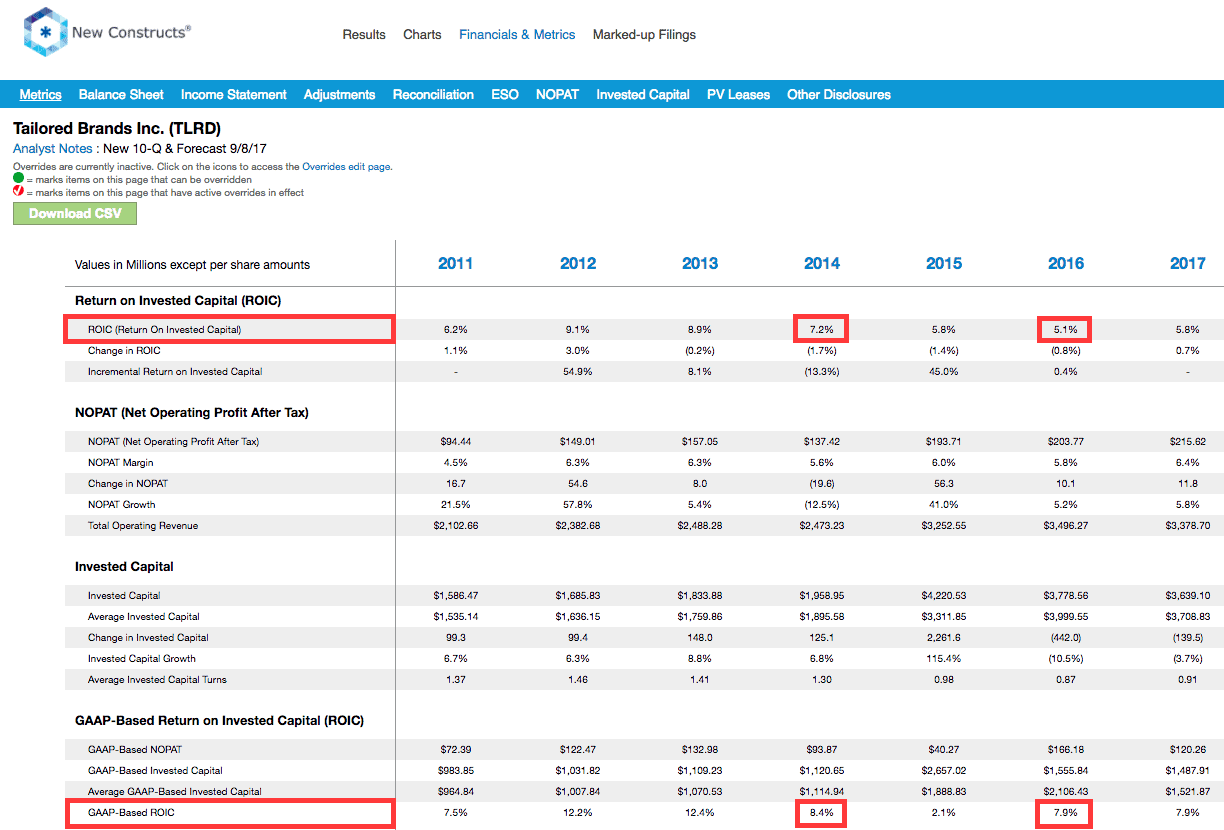Switch to the Balance Sheet tab

pos(121,94)
